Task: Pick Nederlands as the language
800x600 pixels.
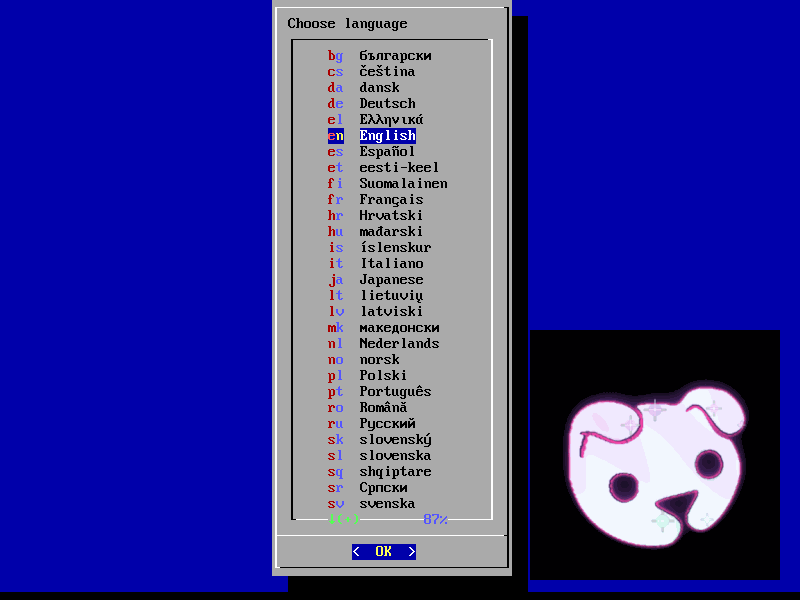Action: (x=384, y=343)
